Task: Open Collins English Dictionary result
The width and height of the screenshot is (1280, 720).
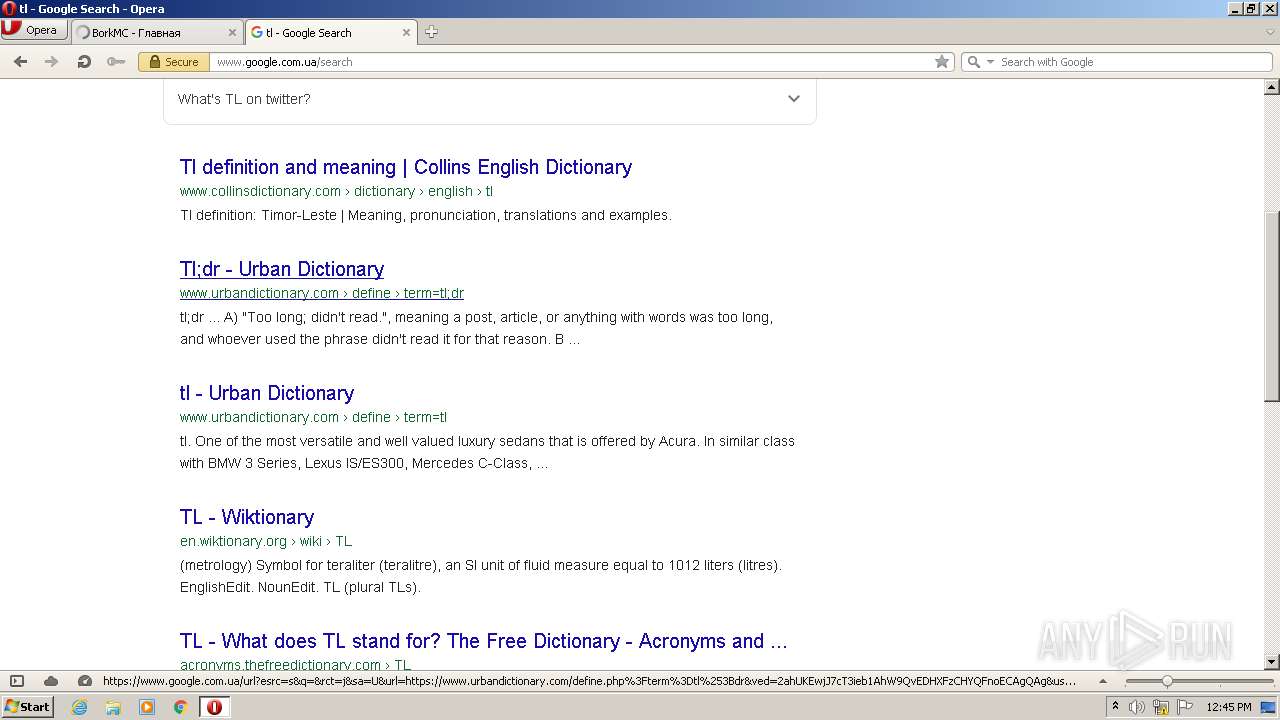Action: click(406, 167)
